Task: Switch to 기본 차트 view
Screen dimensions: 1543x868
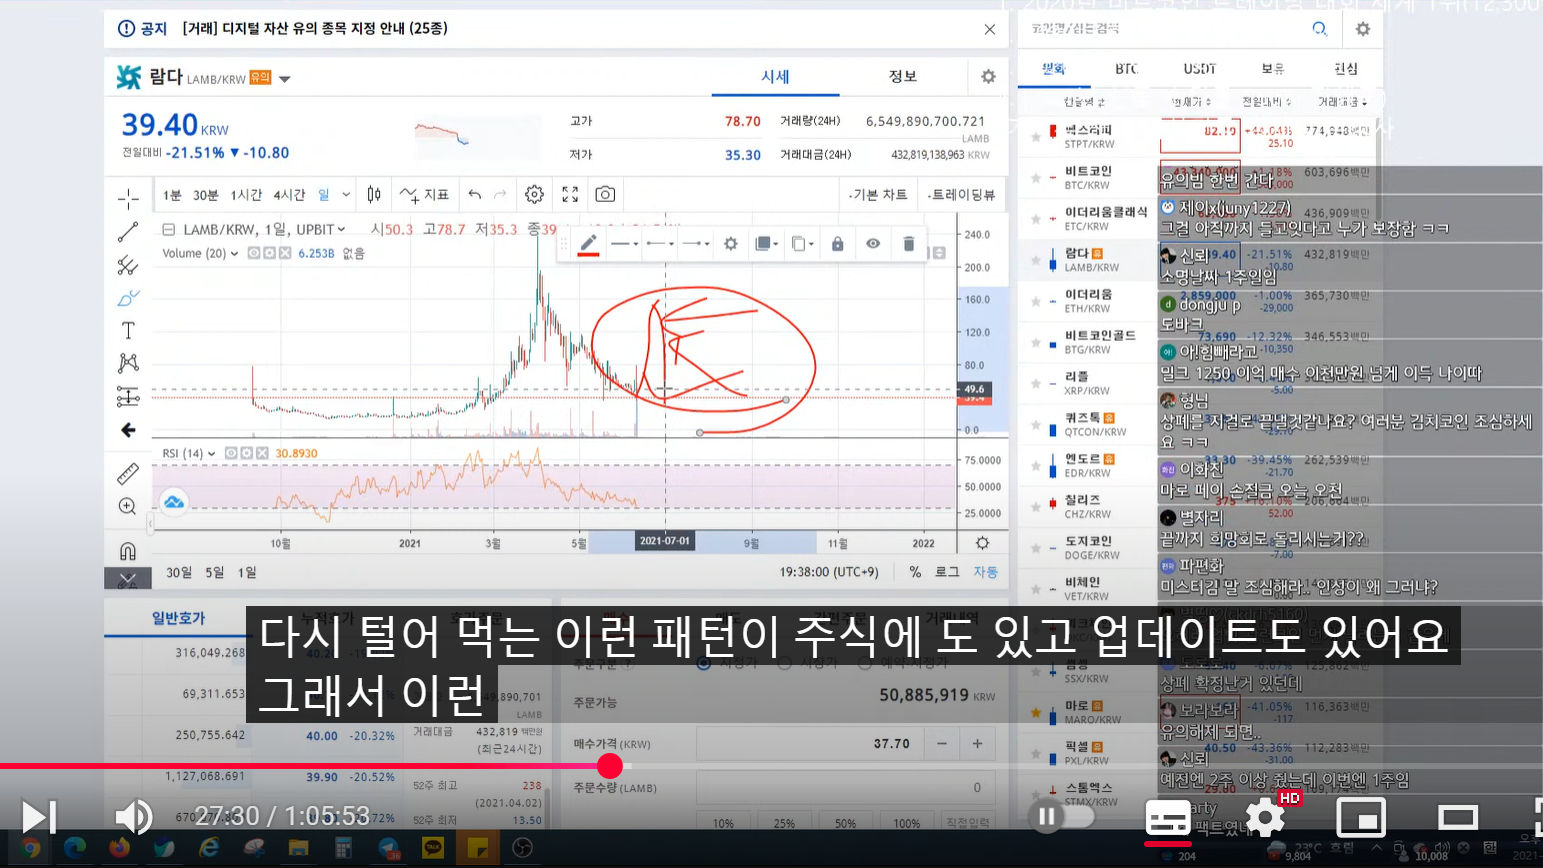Action: [x=879, y=194]
